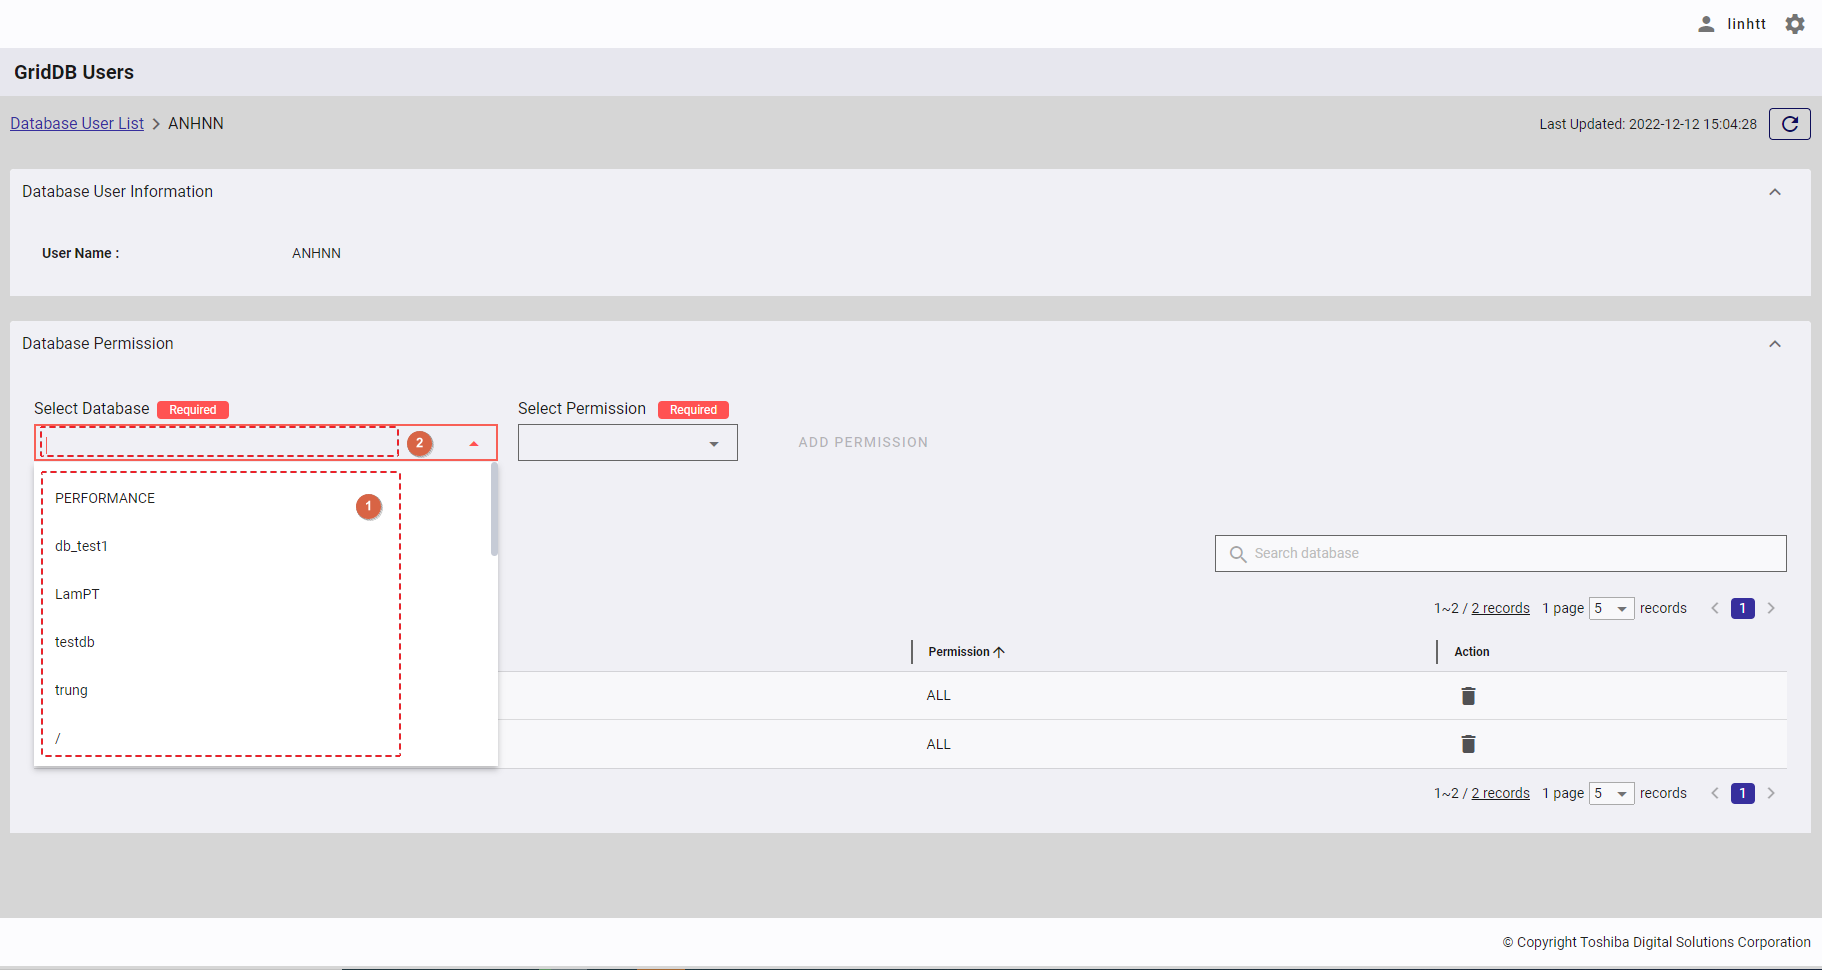Go to previous page in bottom pagination
The height and width of the screenshot is (970, 1822).
[x=1715, y=793]
